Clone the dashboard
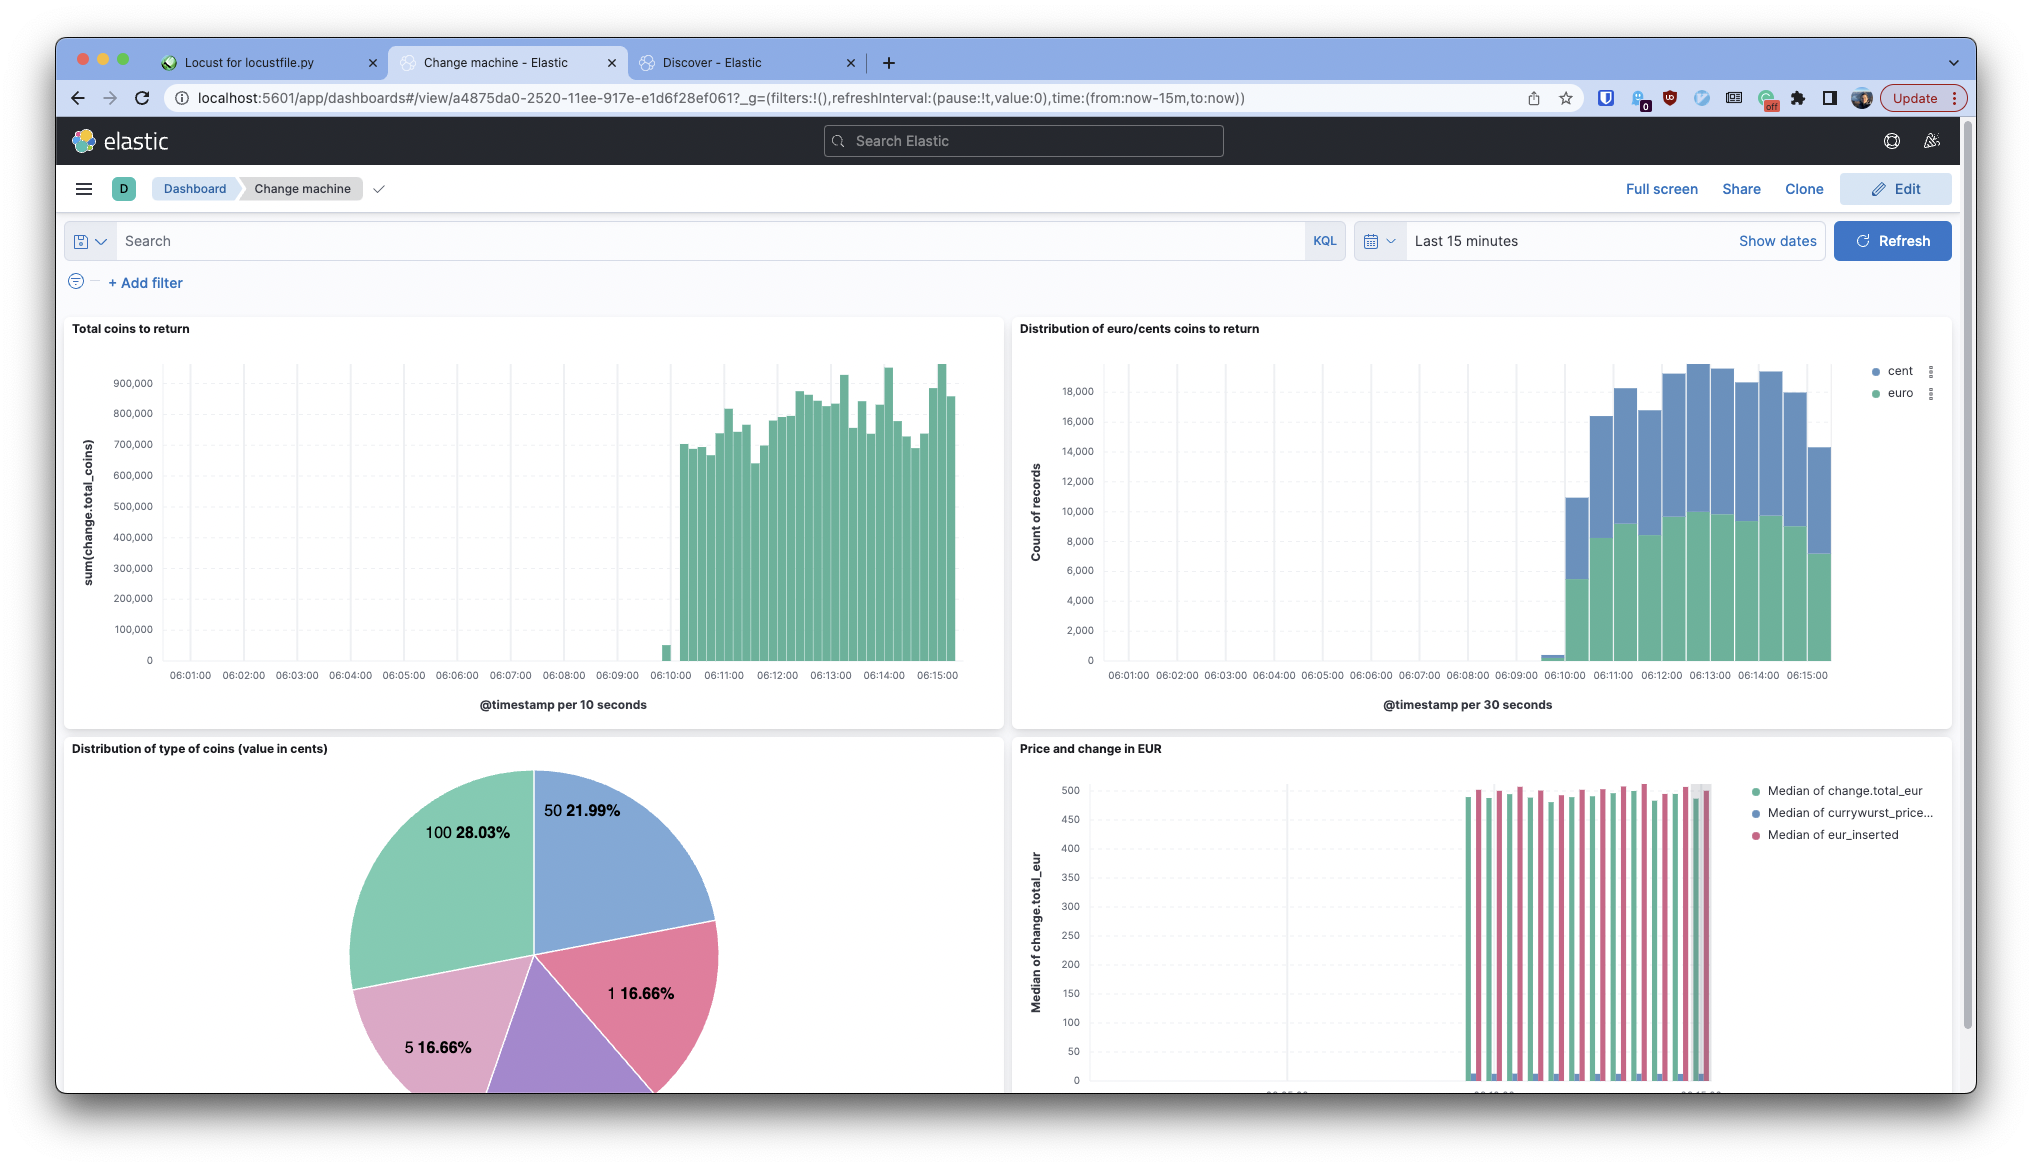2032x1167 pixels. click(x=1804, y=189)
